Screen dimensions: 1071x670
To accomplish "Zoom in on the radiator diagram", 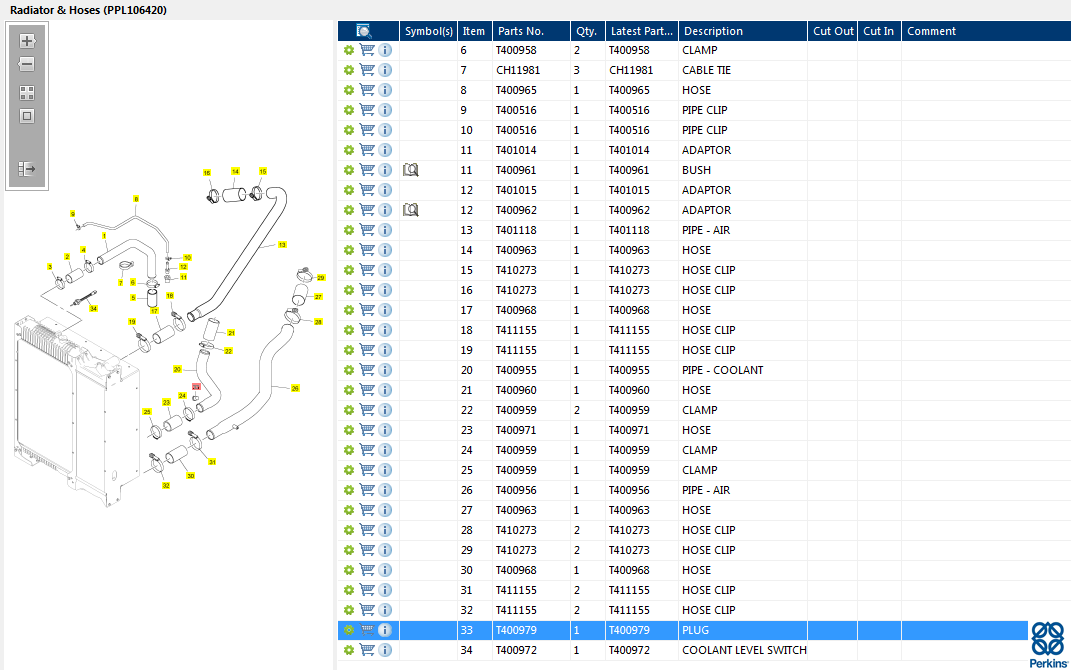I will 27,41.
